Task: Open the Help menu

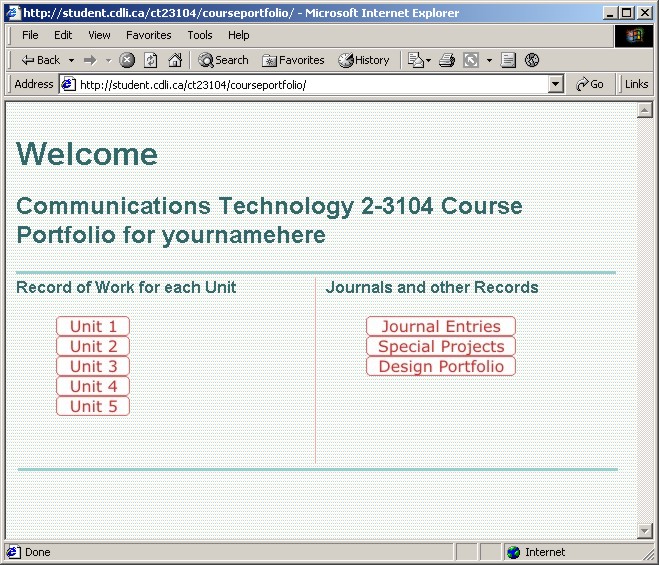Action: click(239, 35)
